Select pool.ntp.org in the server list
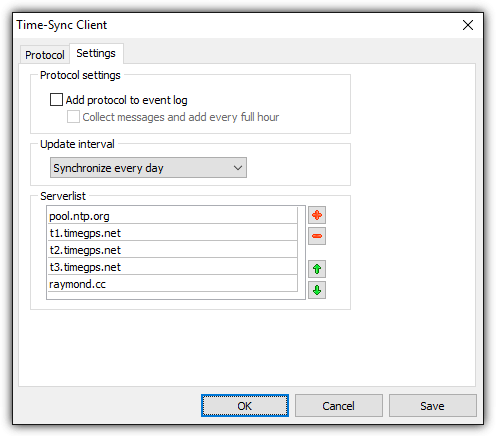 click(172, 216)
